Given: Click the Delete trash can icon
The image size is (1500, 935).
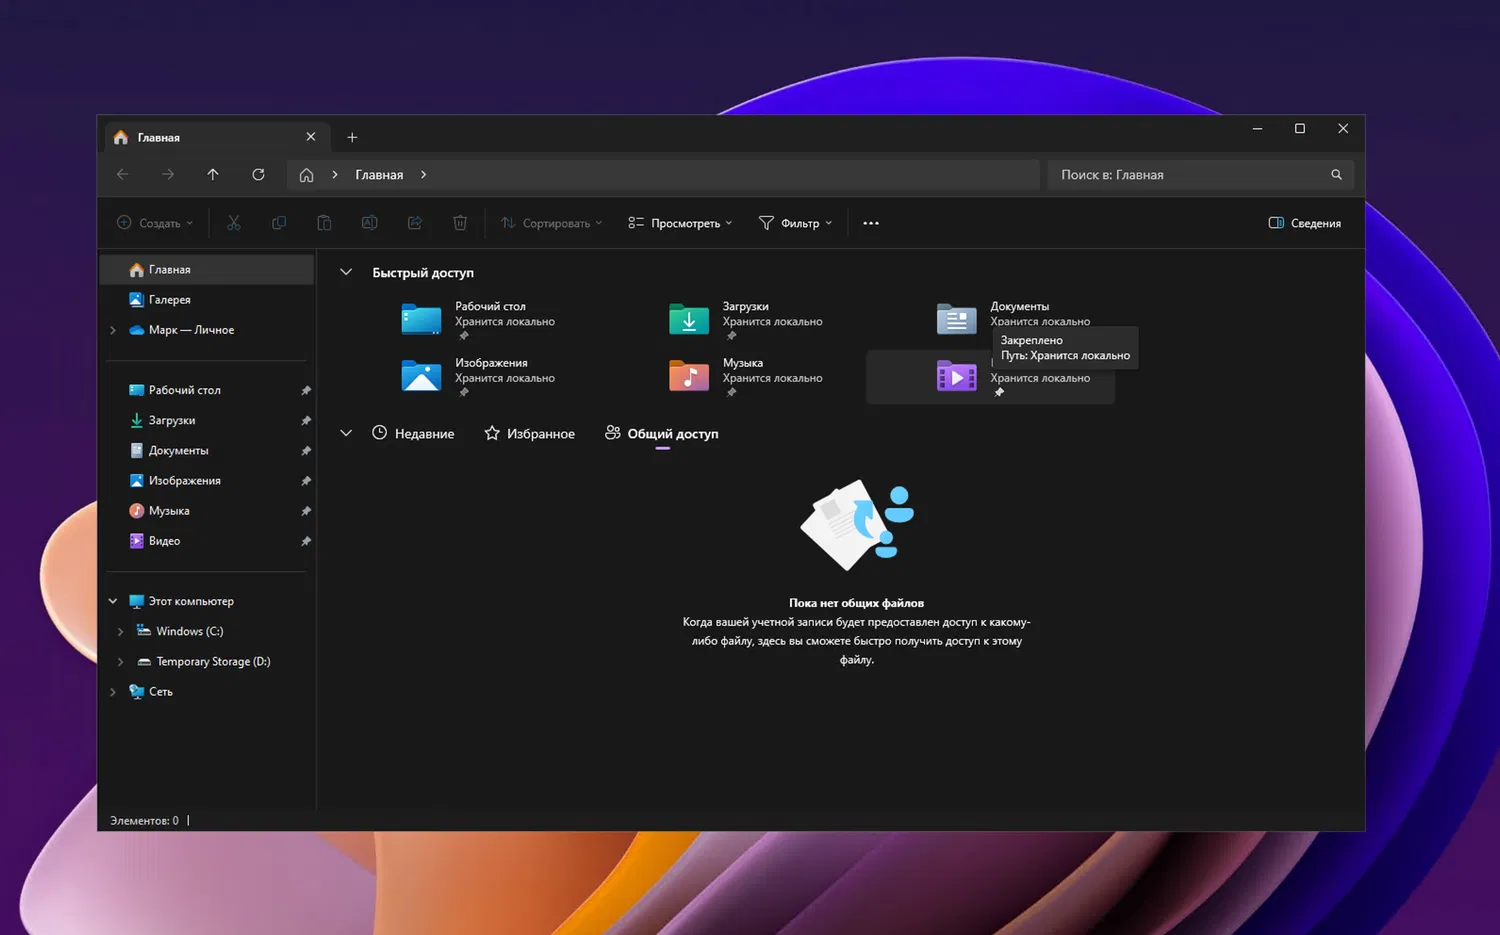Looking at the screenshot, I should click(x=460, y=223).
